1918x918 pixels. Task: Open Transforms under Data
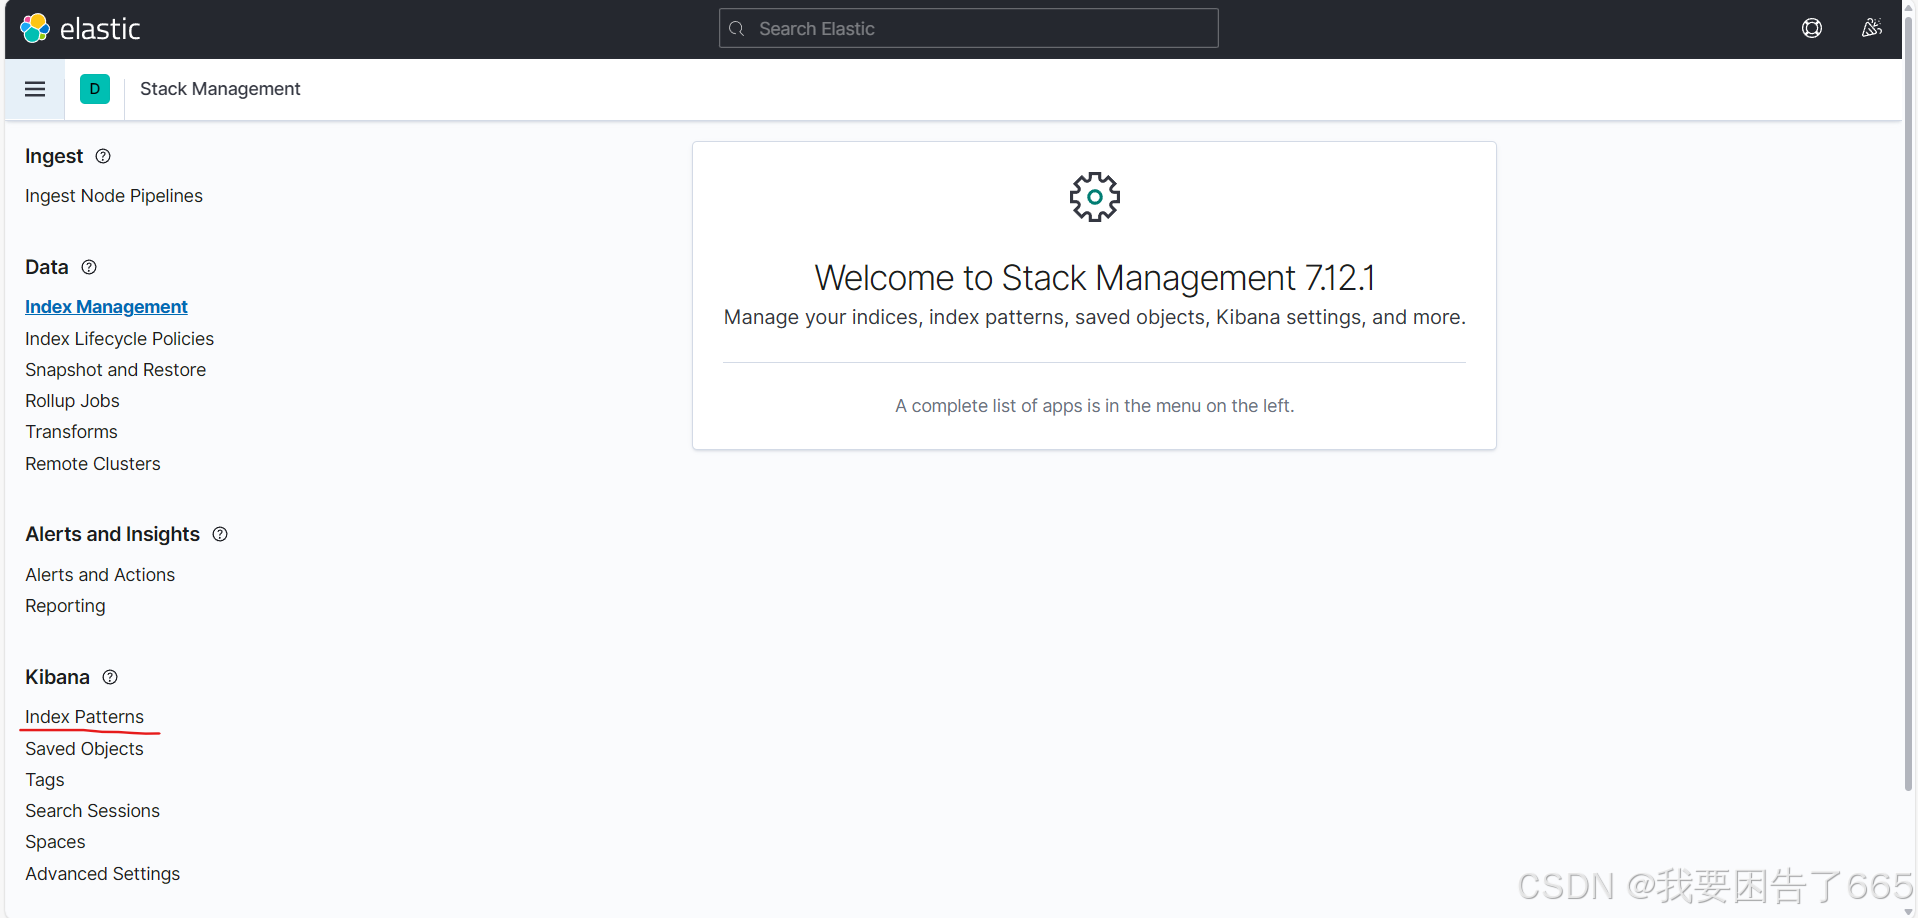tap(71, 432)
